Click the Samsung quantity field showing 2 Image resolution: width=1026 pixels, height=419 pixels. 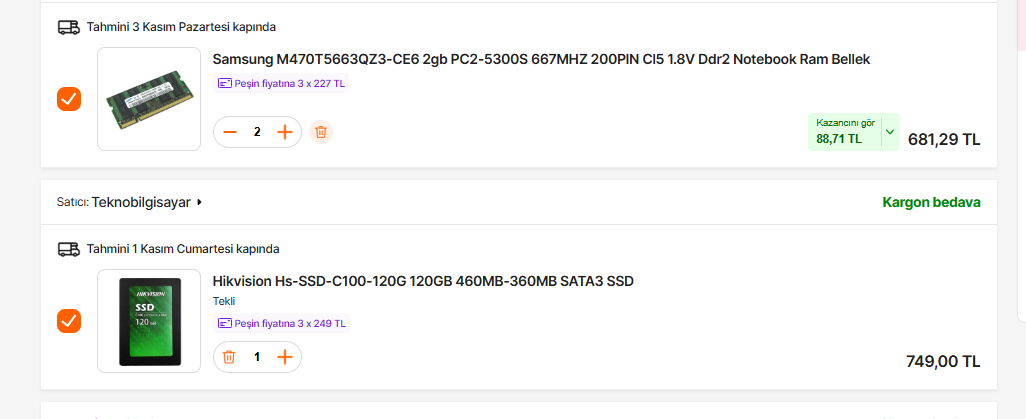257,132
